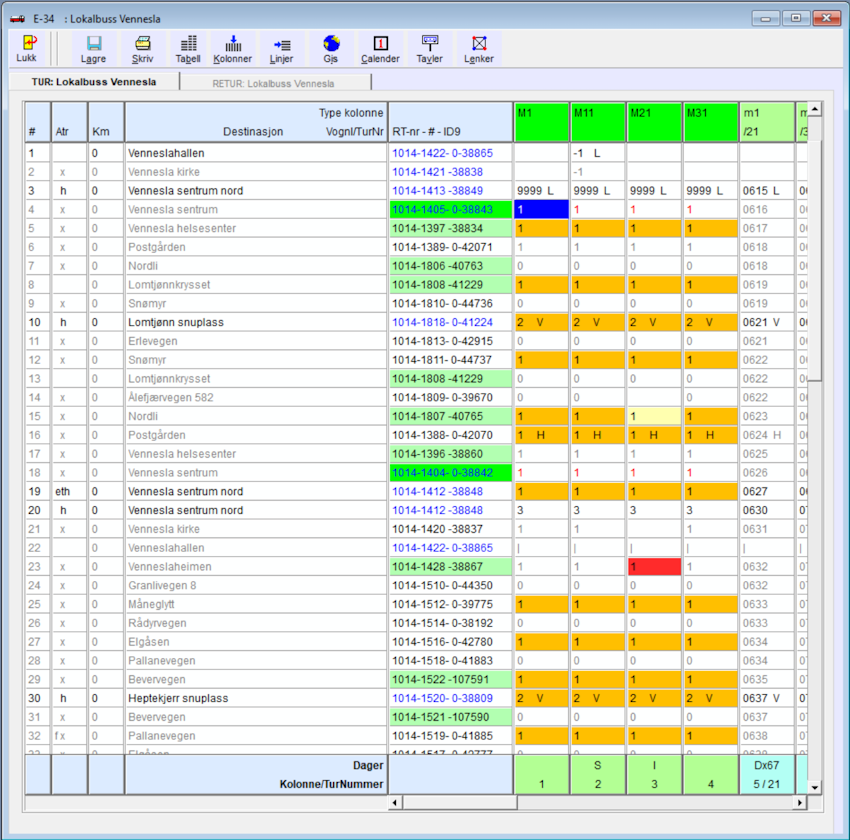Click the Lomtjønn snuplass destination cell

[255, 322]
